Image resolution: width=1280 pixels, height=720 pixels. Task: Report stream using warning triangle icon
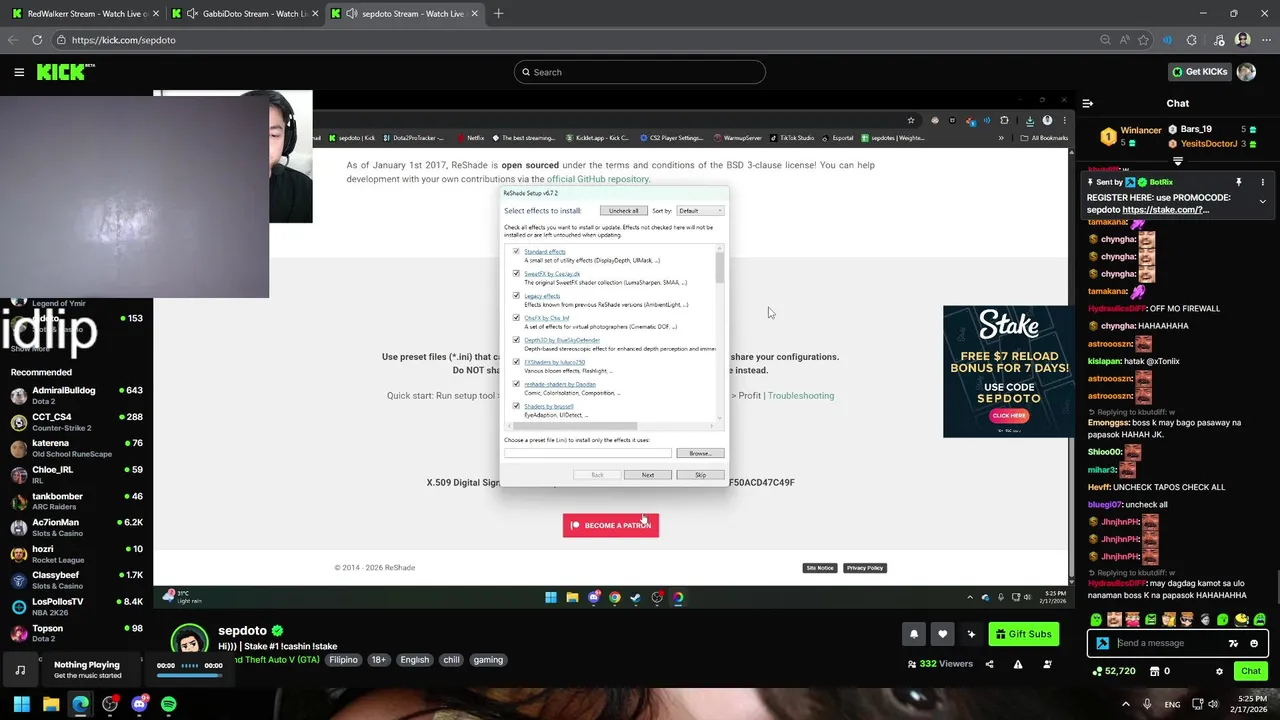click(1018, 664)
